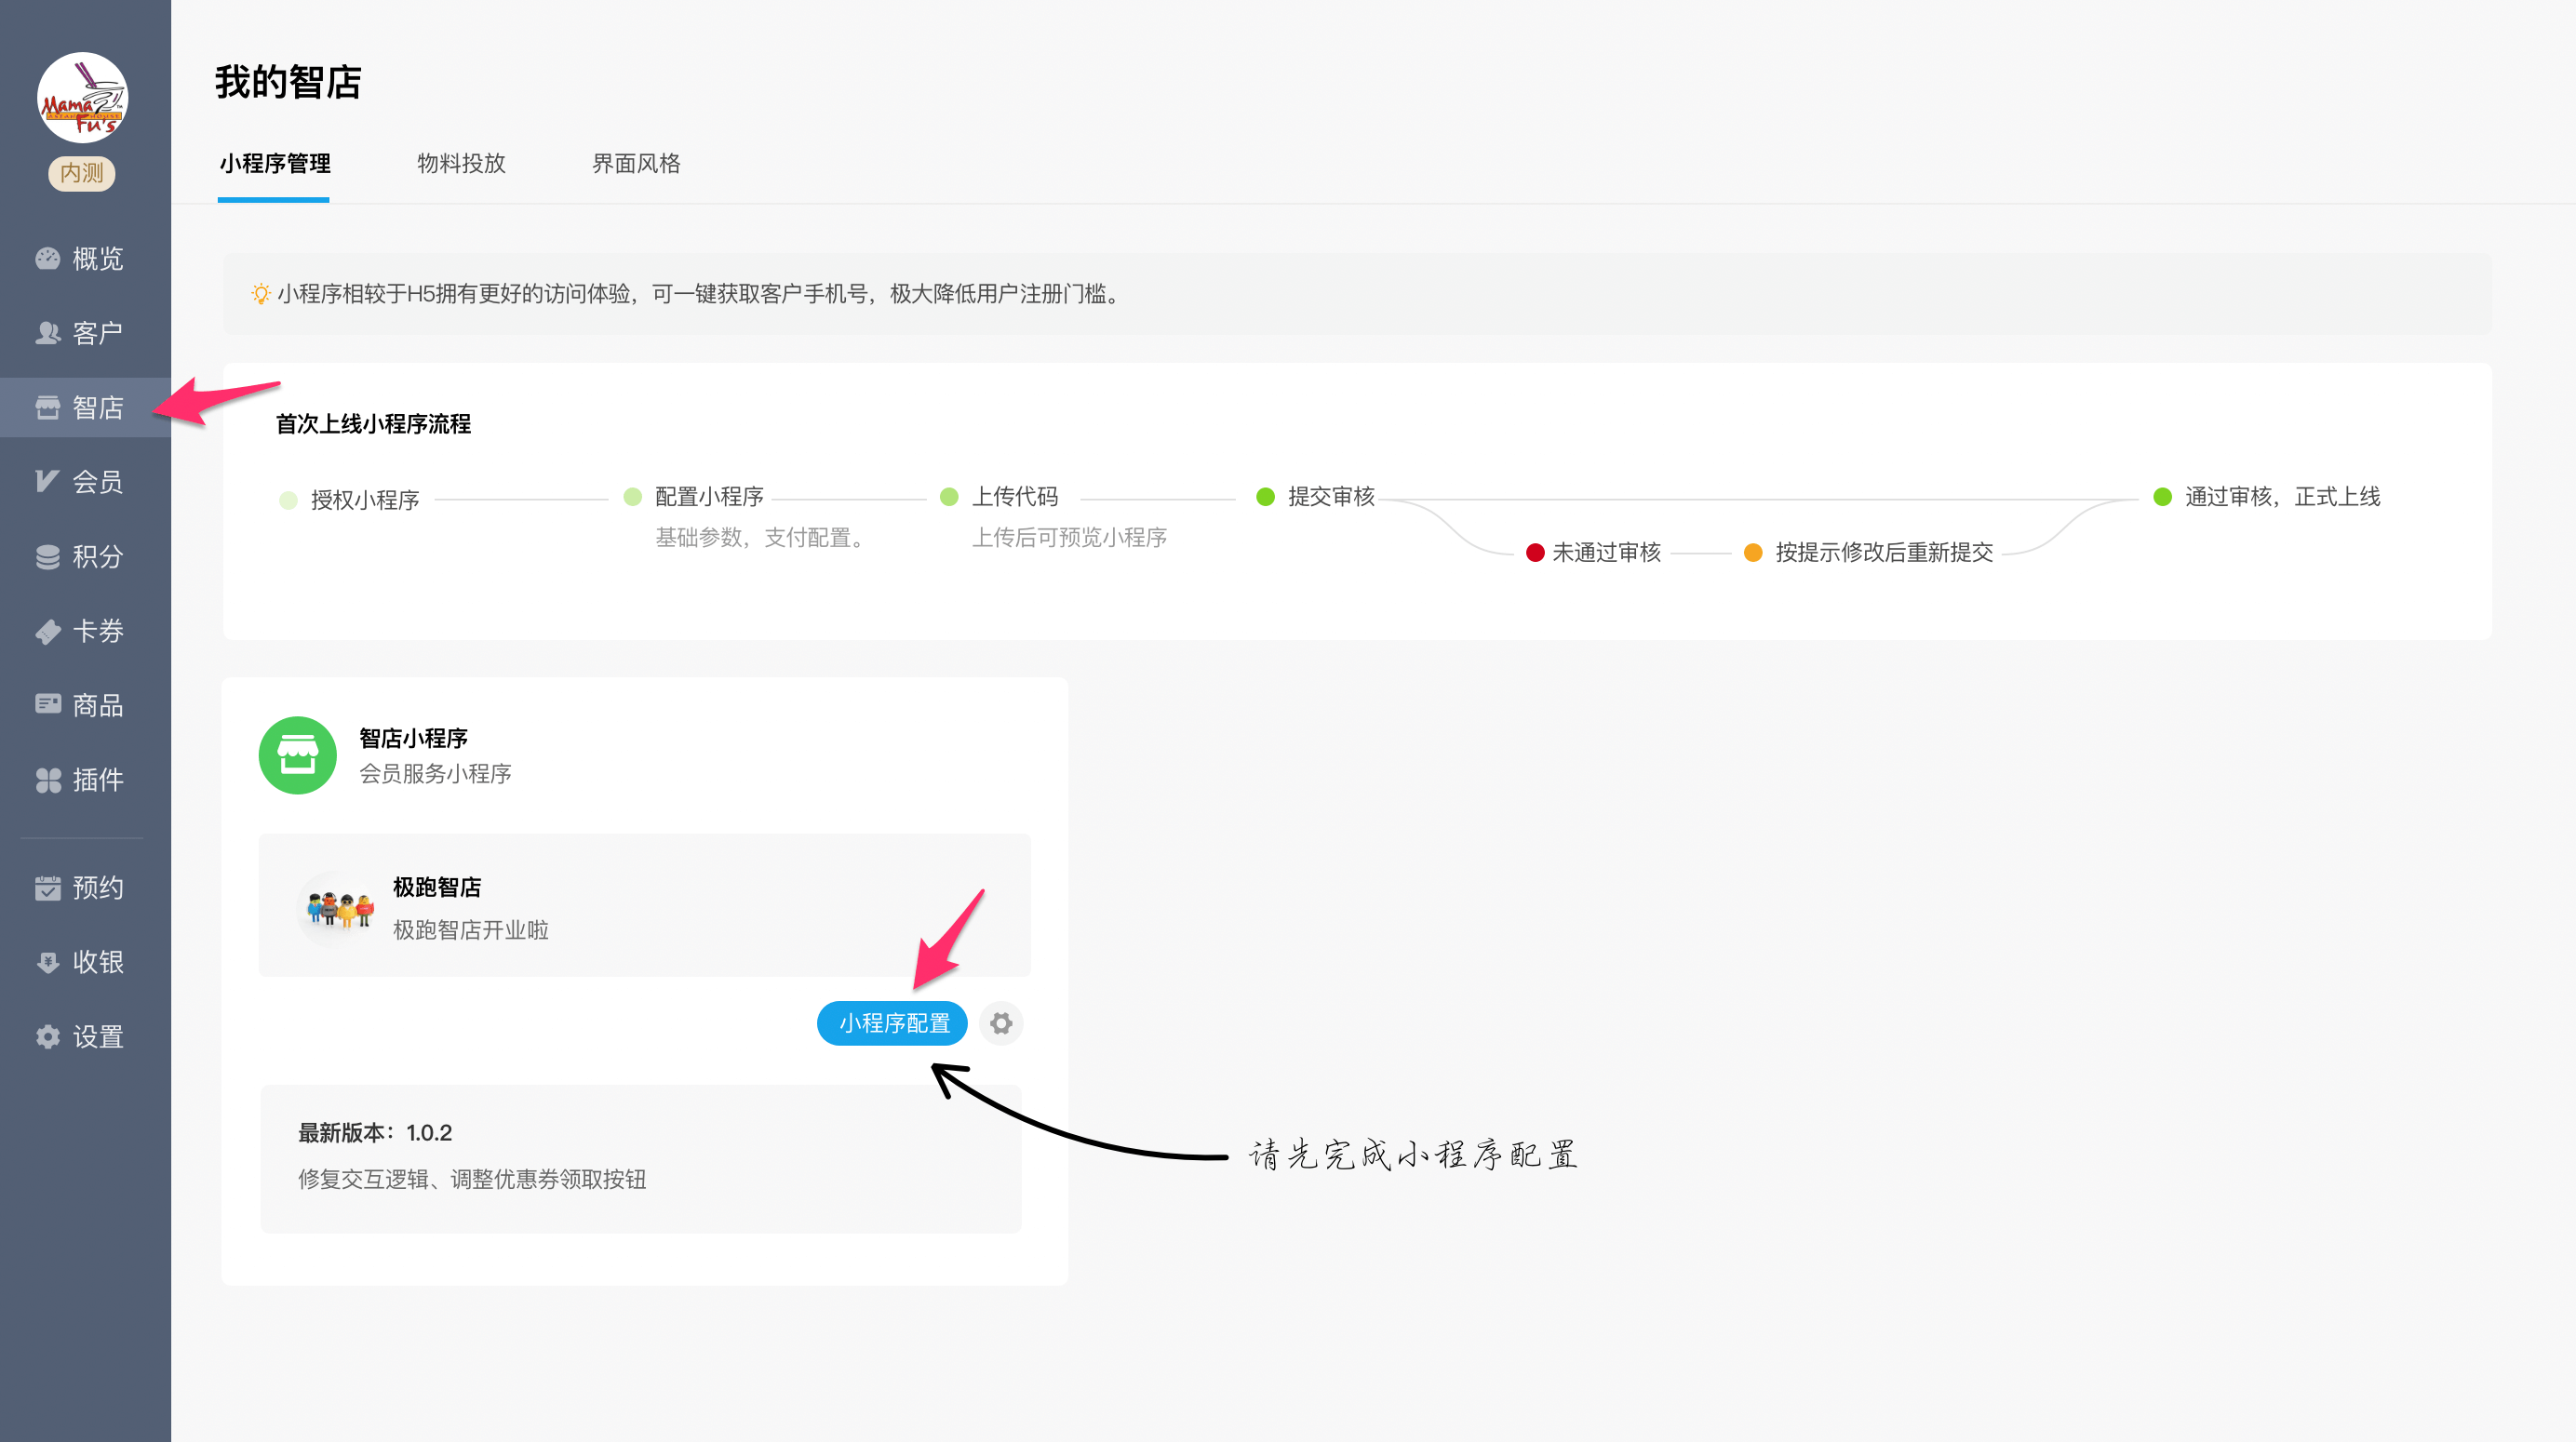Open 客户 customers section icon
The image size is (2576, 1442).
[x=47, y=333]
